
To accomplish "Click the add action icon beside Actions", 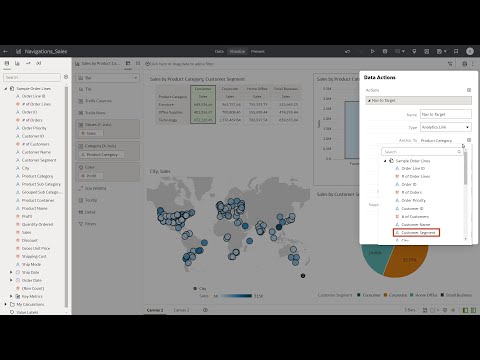I will [469, 90].
